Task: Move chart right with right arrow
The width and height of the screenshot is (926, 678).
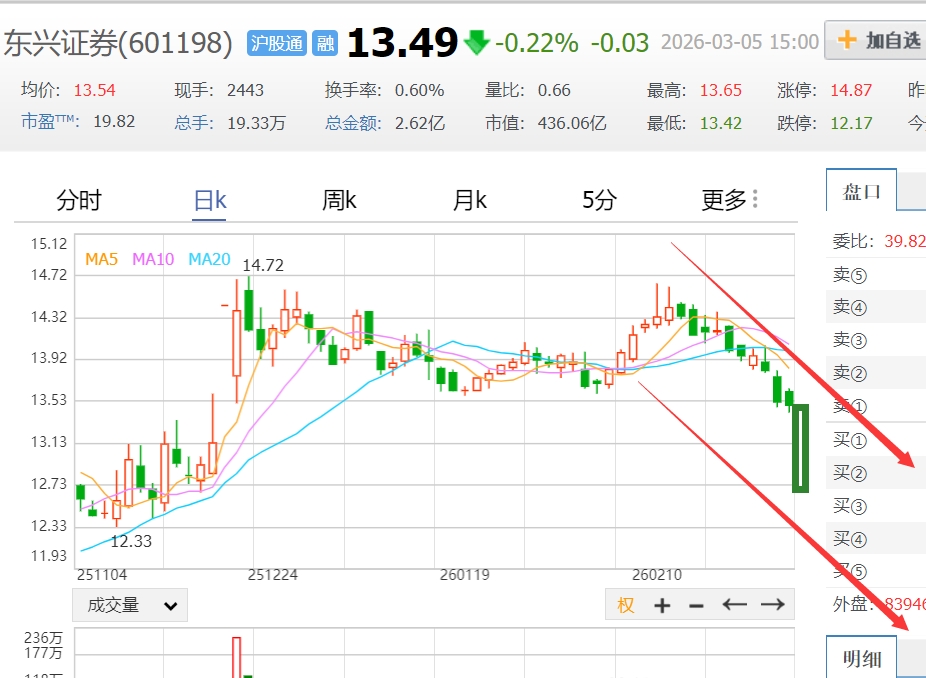Action: click(772, 605)
